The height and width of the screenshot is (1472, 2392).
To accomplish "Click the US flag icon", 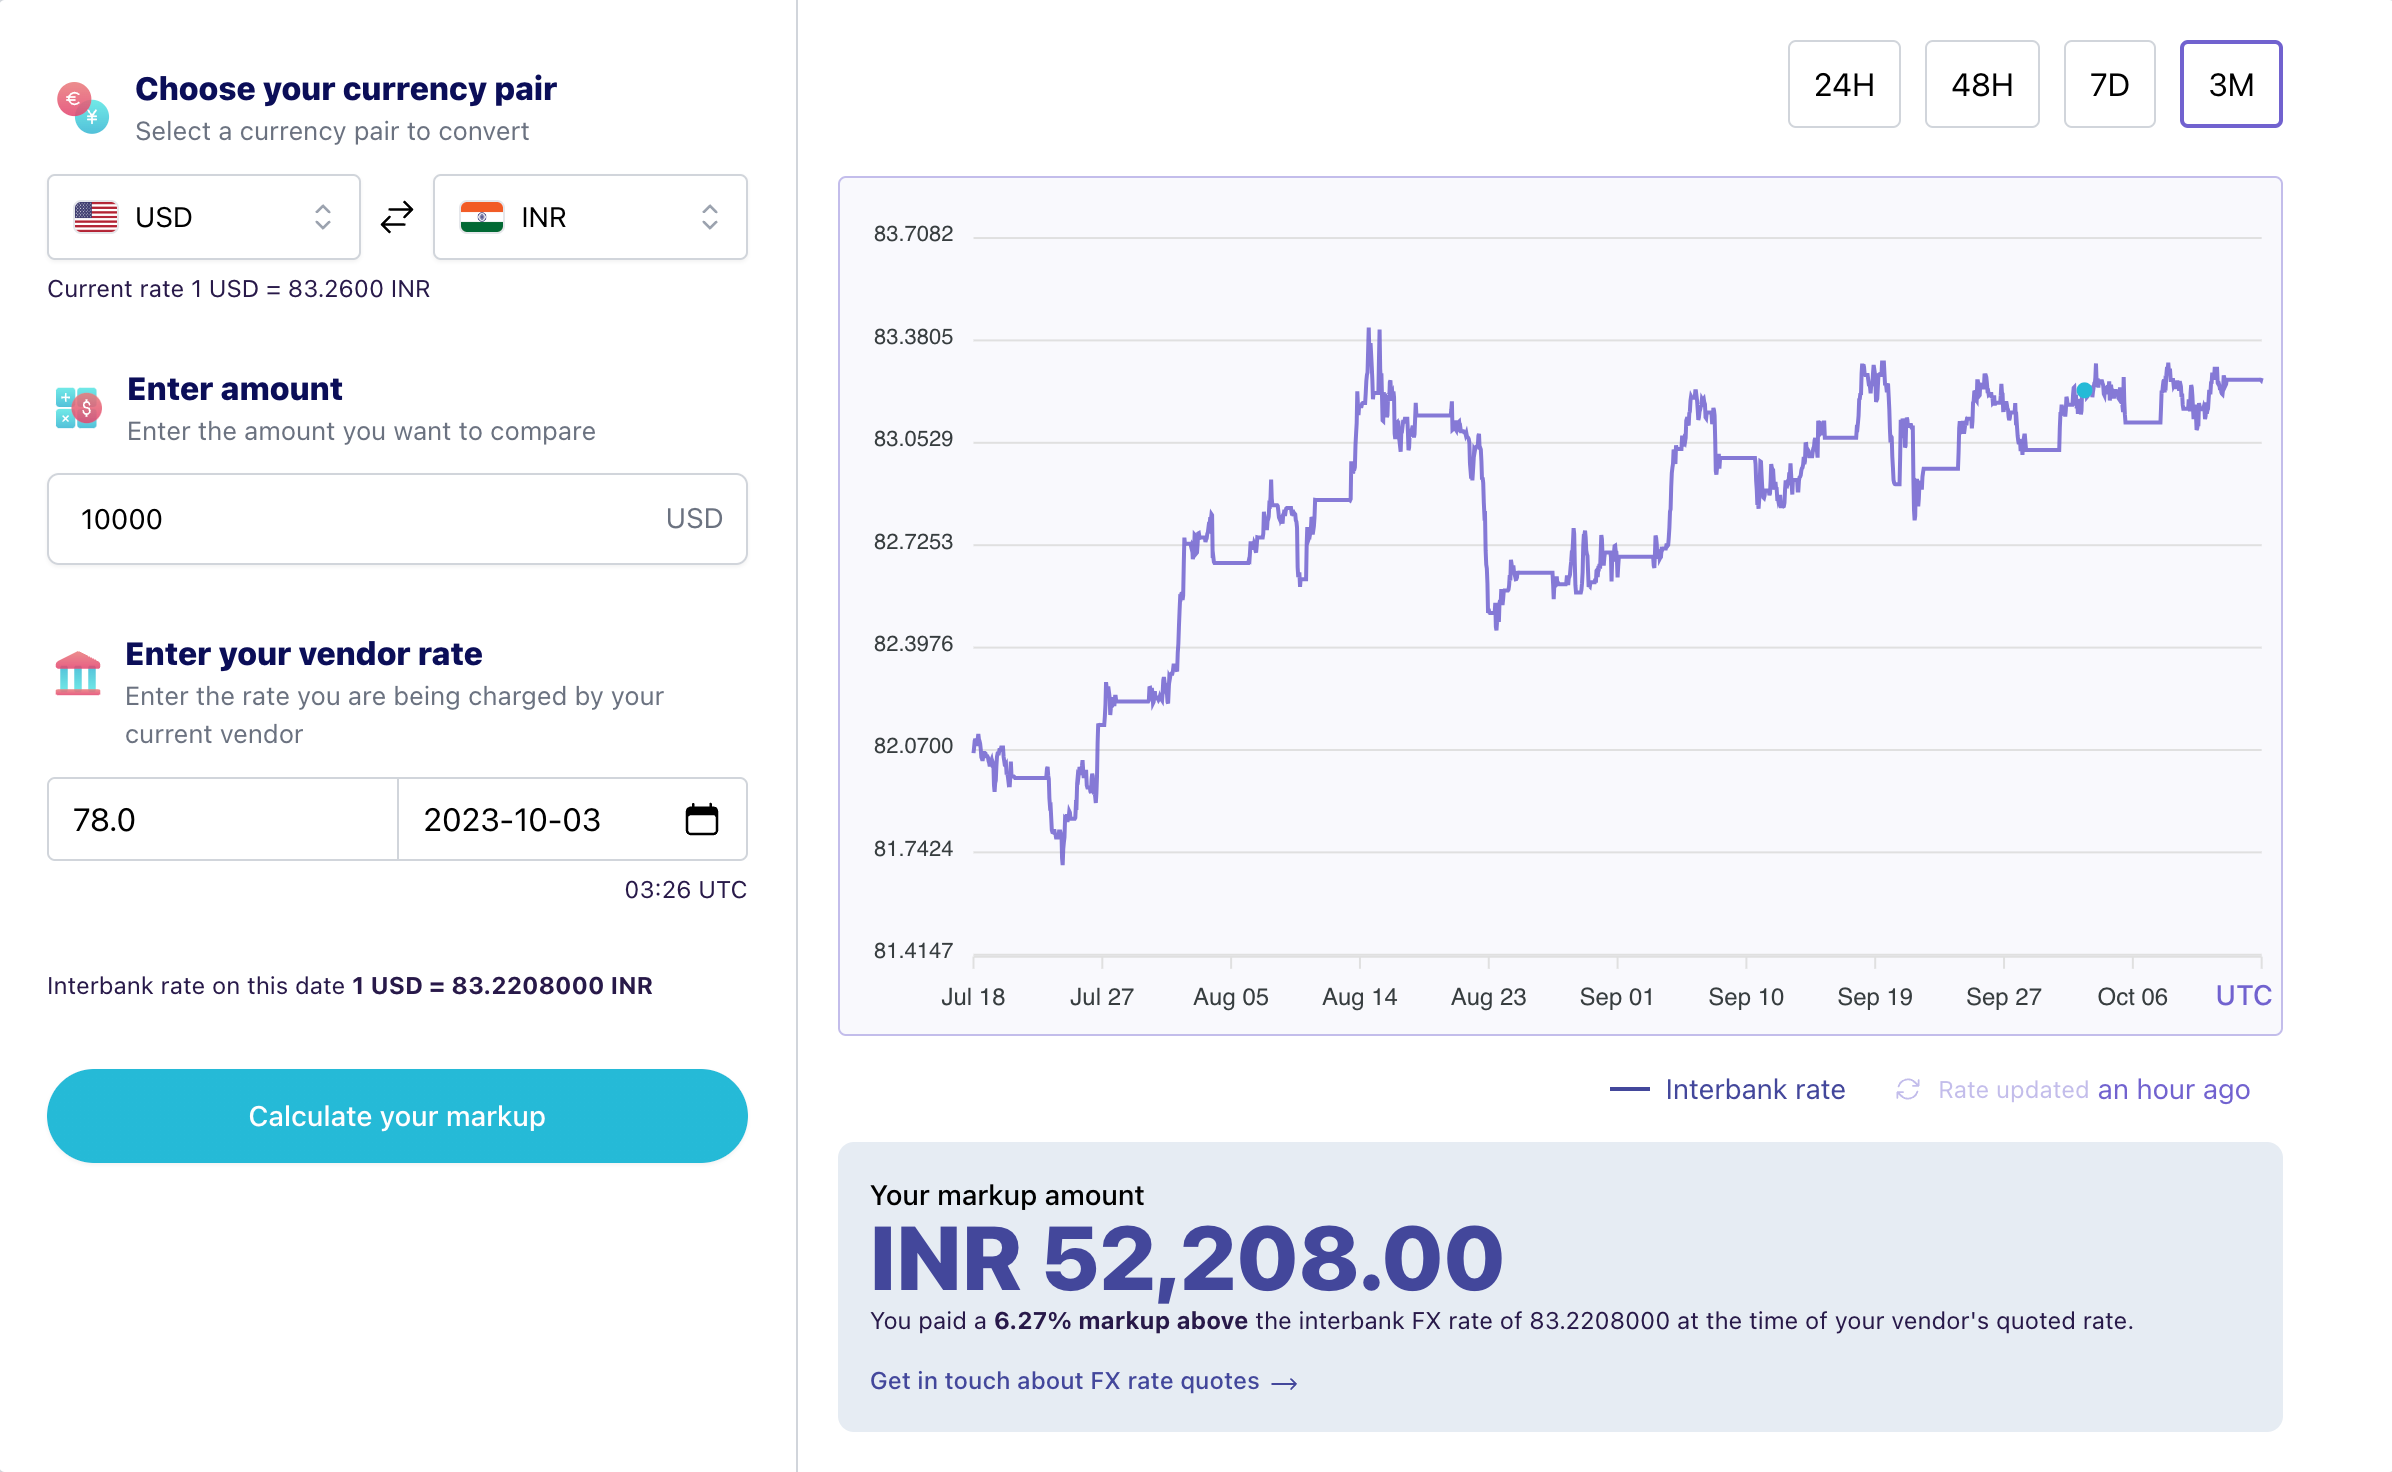I will point(96,217).
